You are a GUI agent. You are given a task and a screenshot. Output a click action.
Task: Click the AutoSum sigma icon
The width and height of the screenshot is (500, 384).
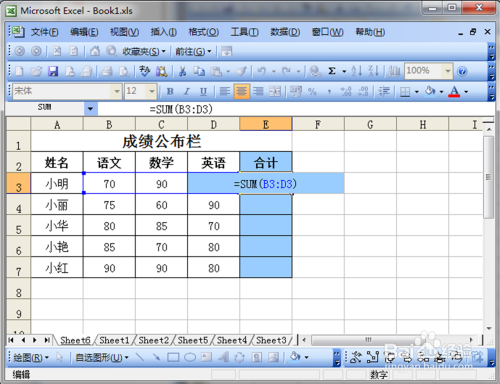332,71
